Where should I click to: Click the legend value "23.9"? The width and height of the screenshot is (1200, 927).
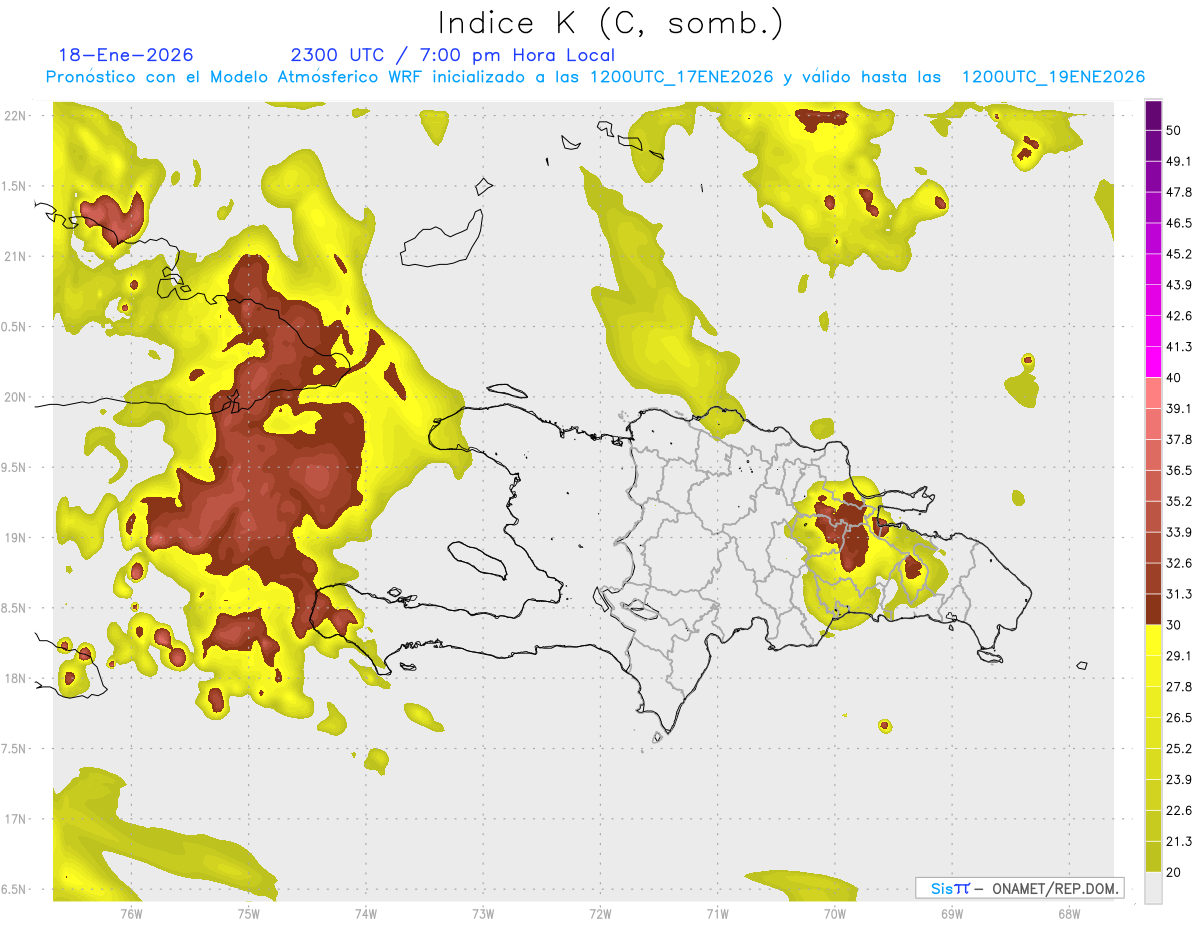tap(1179, 781)
